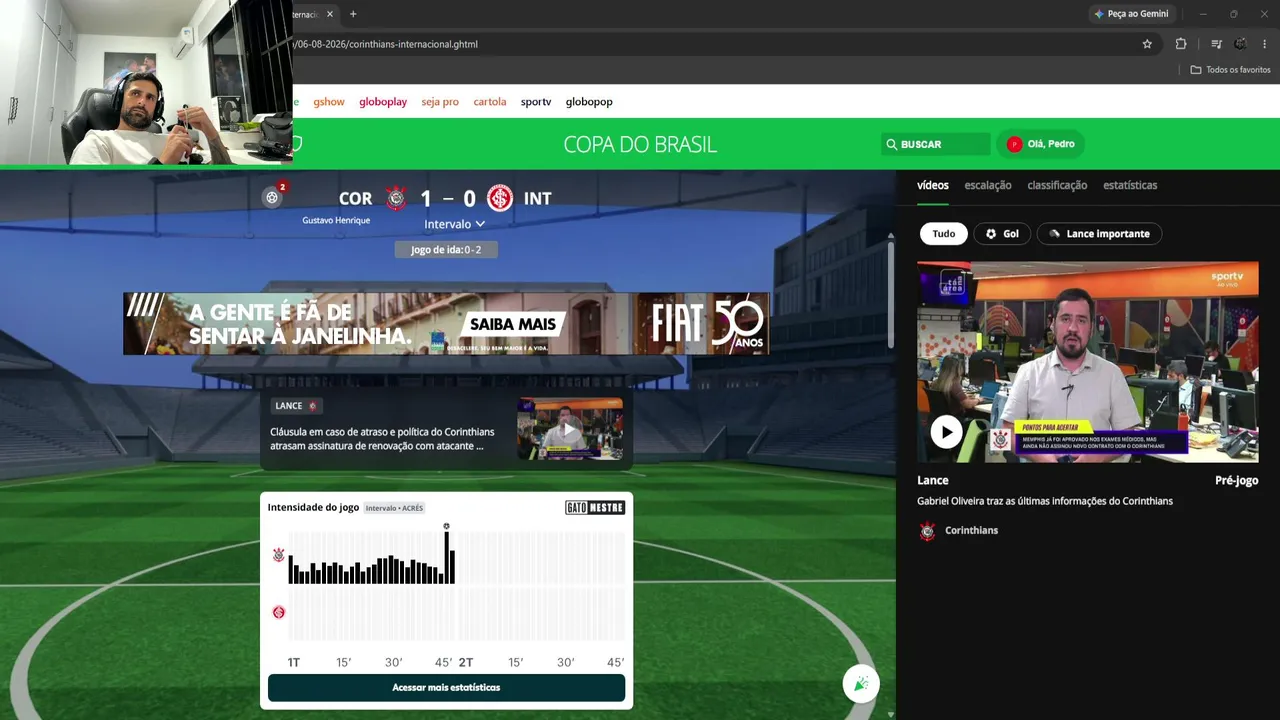The height and width of the screenshot is (720, 1280).
Task: Filter videos by Gol
Action: [1002, 234]
